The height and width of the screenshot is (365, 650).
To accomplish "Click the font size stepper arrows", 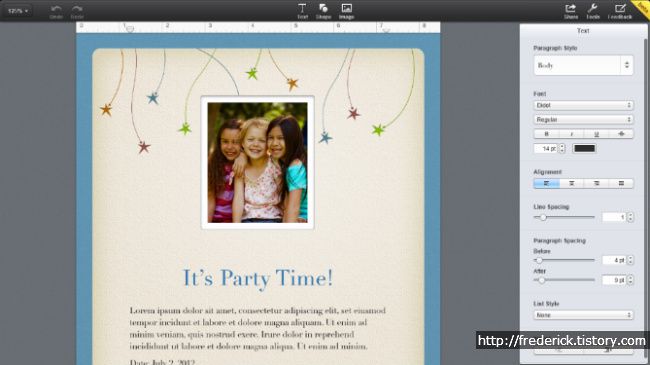I will pos(562,148).
